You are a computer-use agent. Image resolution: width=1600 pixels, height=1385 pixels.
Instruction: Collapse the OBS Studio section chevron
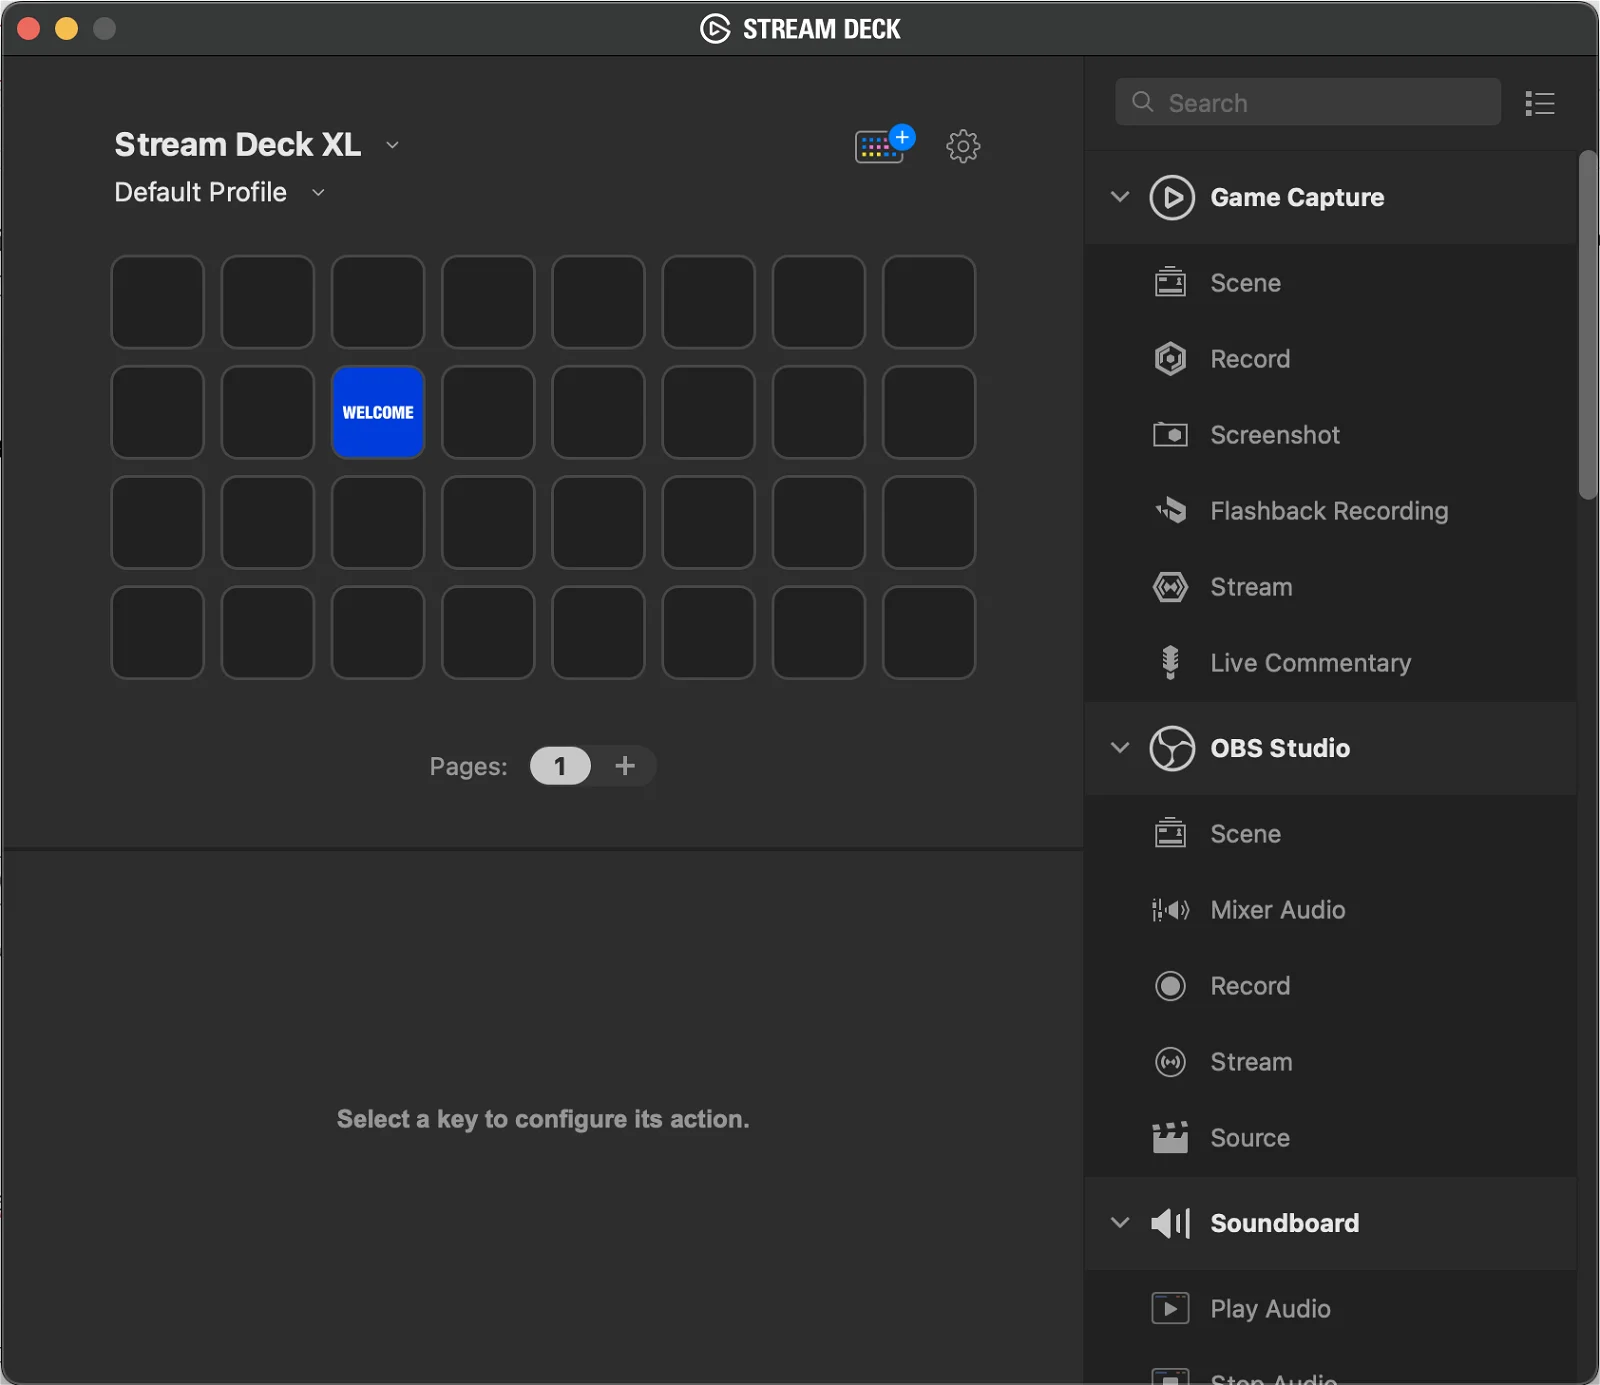pos(1120,748)
